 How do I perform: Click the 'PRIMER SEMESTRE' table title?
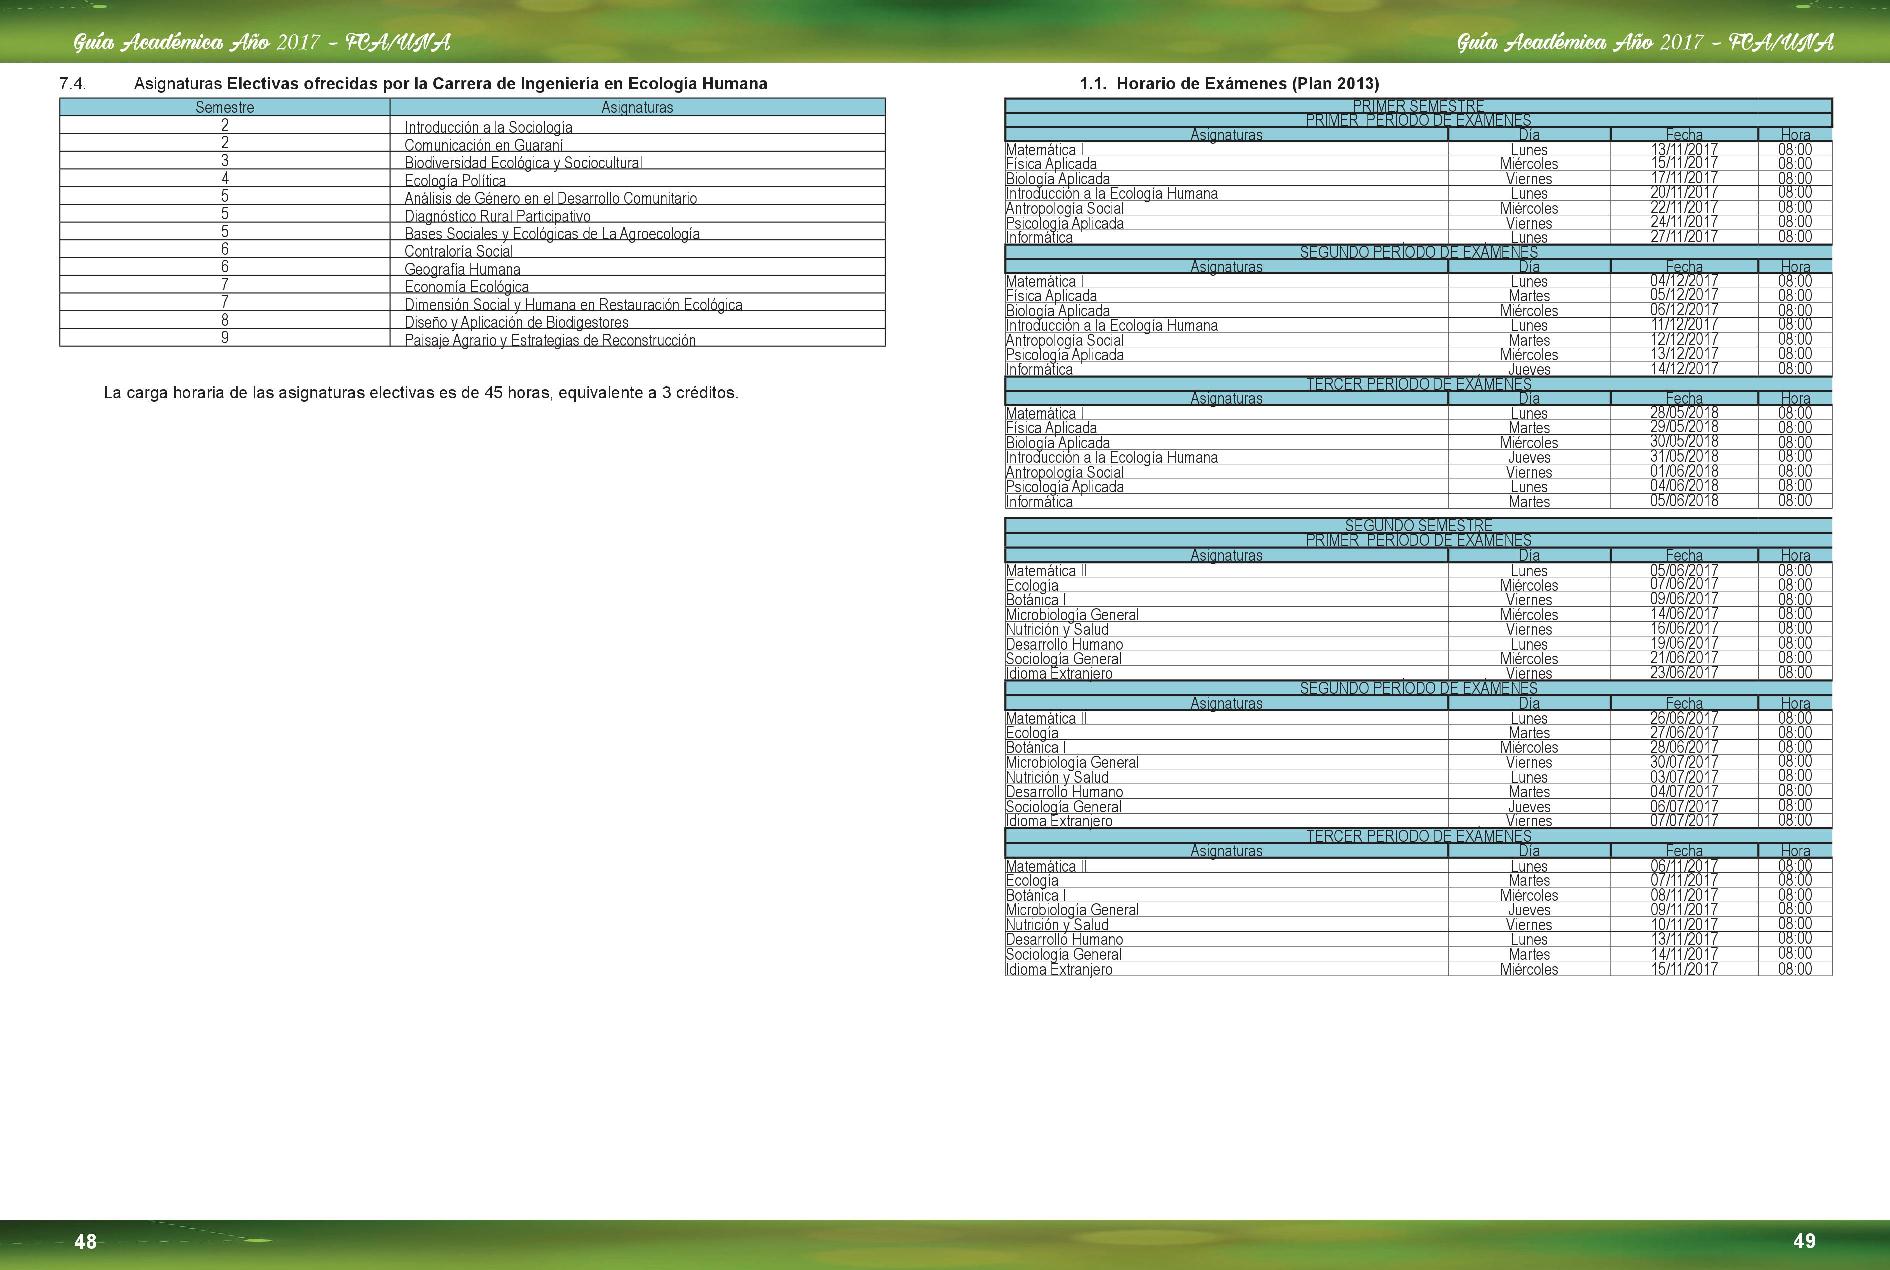(x=1418, y=106)
